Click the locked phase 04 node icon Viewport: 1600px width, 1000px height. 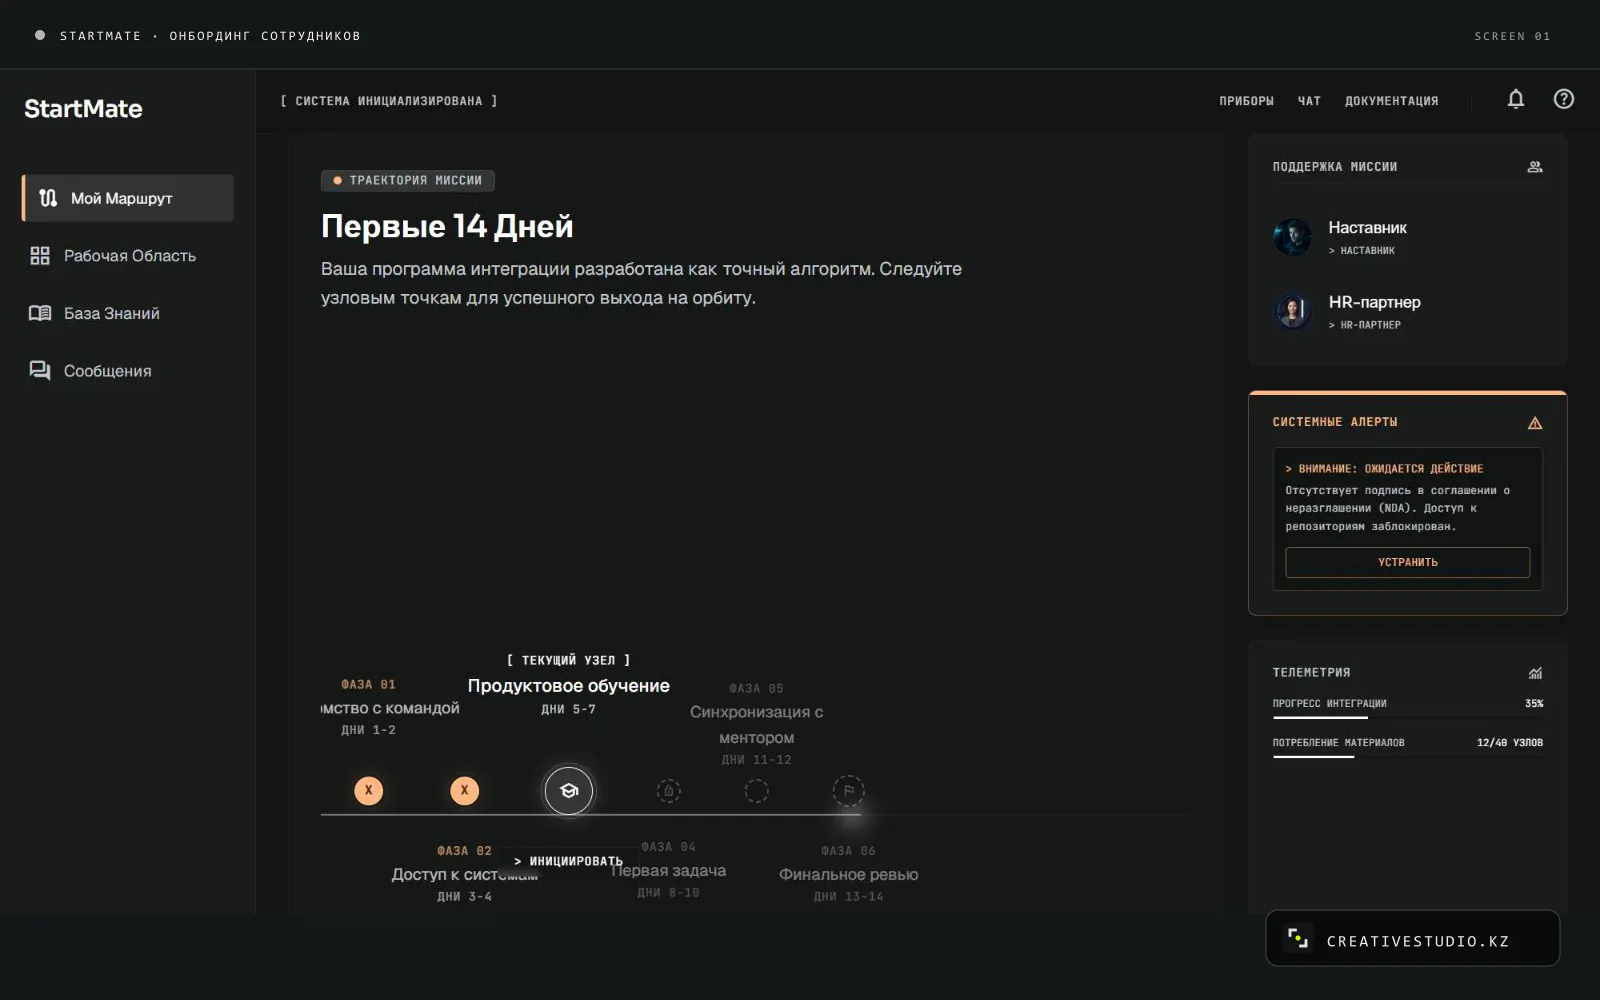coord(669,791)
